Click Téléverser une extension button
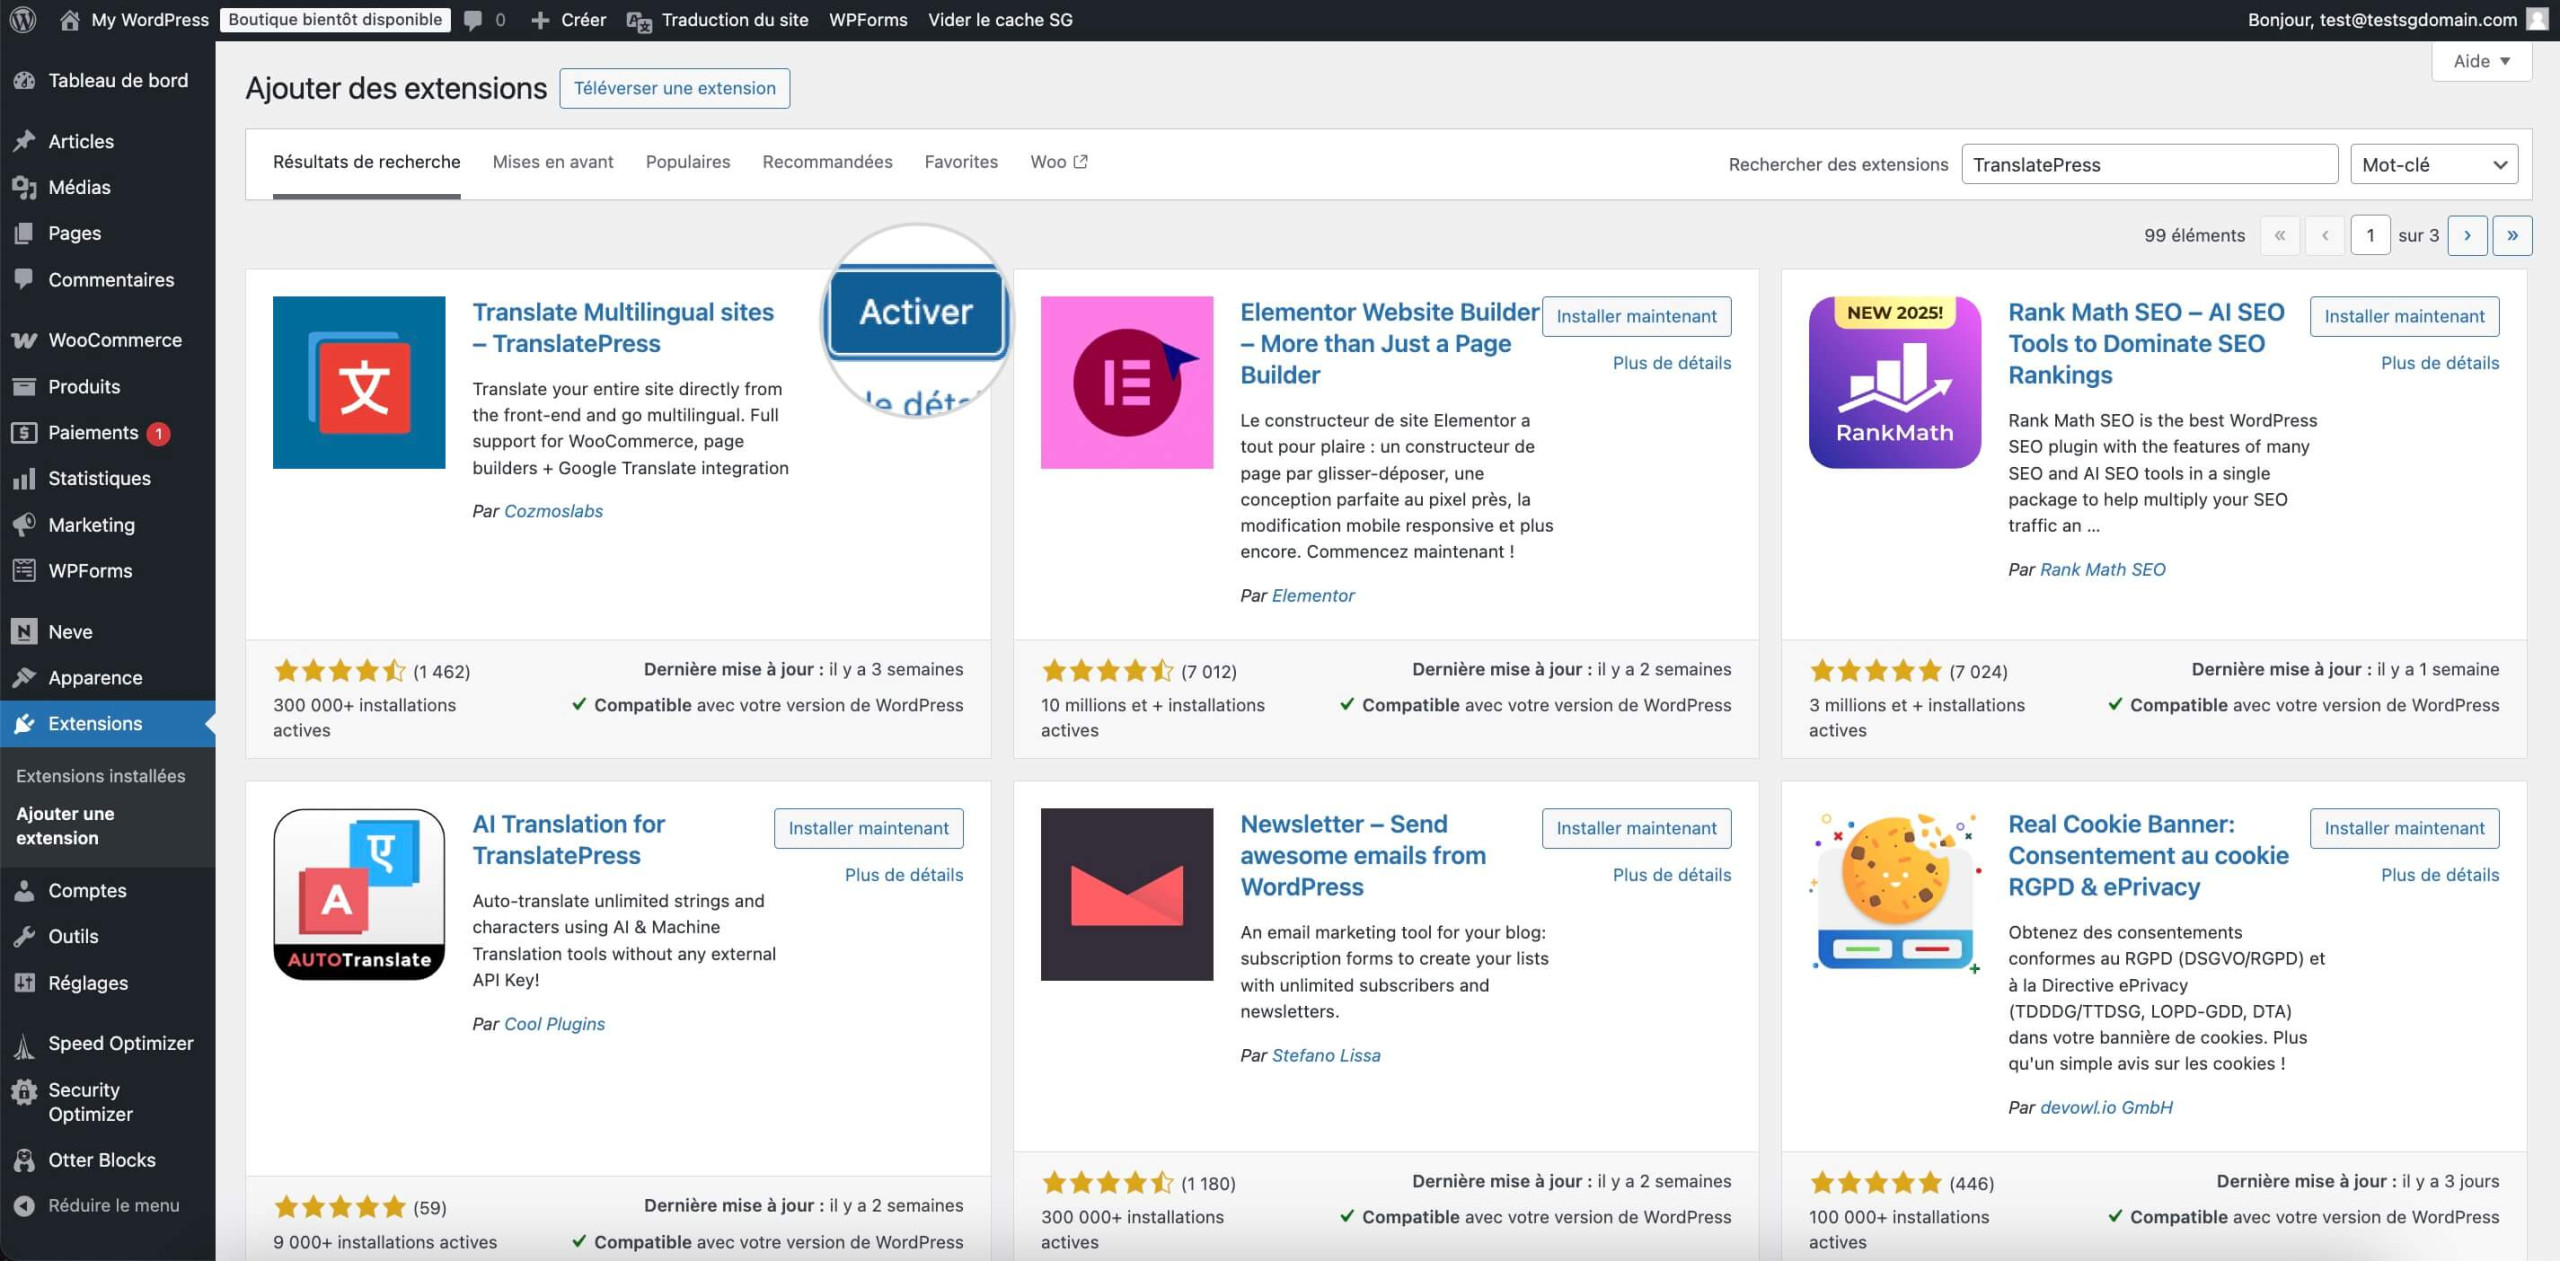This screenshot has height=1261, width=2560. [x=675, y=88]
